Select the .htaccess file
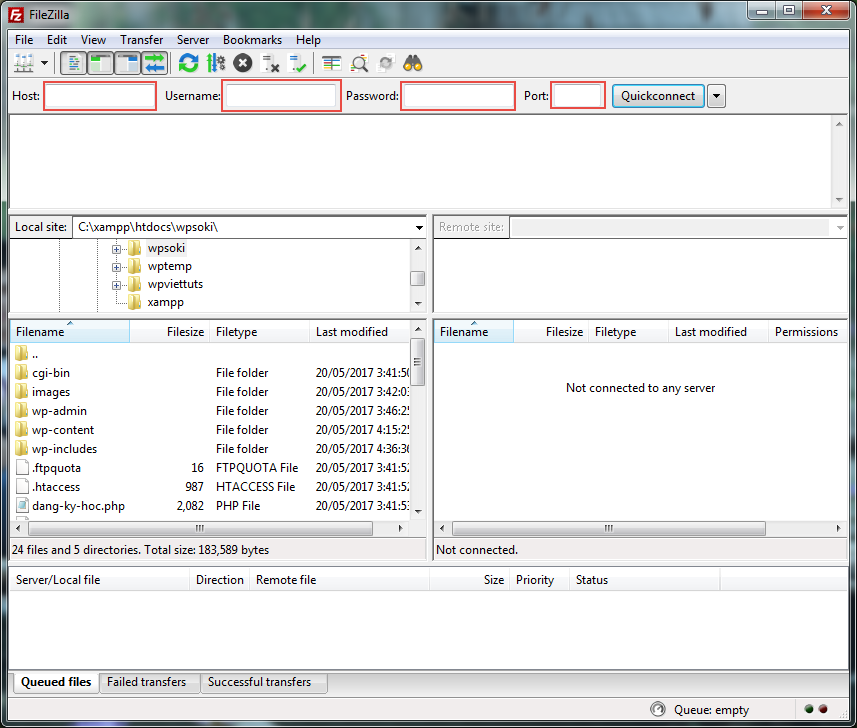The width and height of the screenshot is (857, 728). click(56, 487)
